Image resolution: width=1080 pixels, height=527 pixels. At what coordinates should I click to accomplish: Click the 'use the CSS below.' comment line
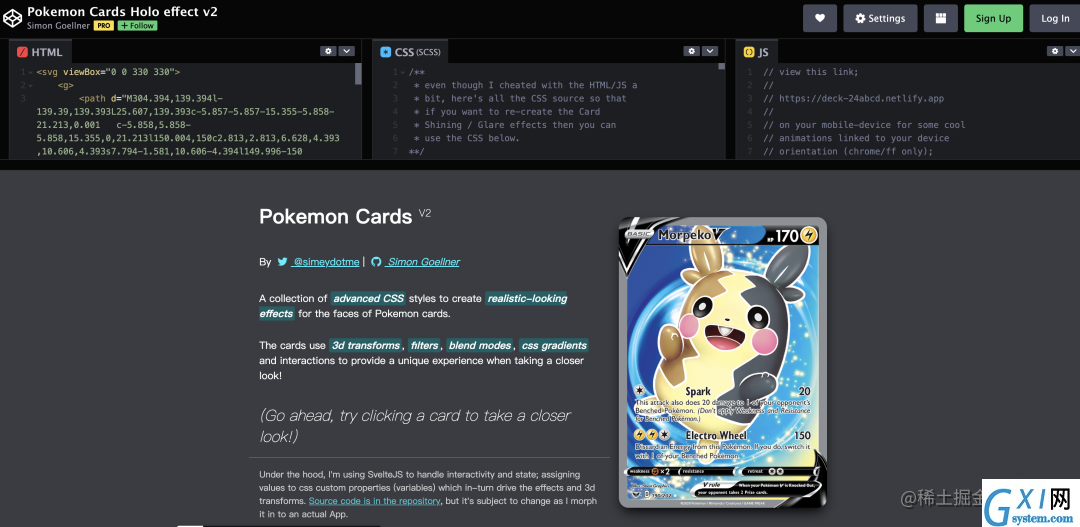point(472,138)
